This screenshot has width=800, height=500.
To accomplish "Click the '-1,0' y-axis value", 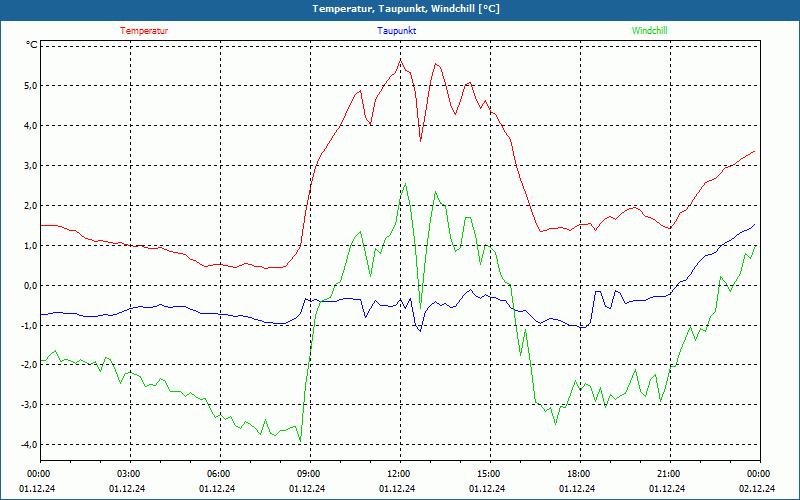I will pos(30,325).
